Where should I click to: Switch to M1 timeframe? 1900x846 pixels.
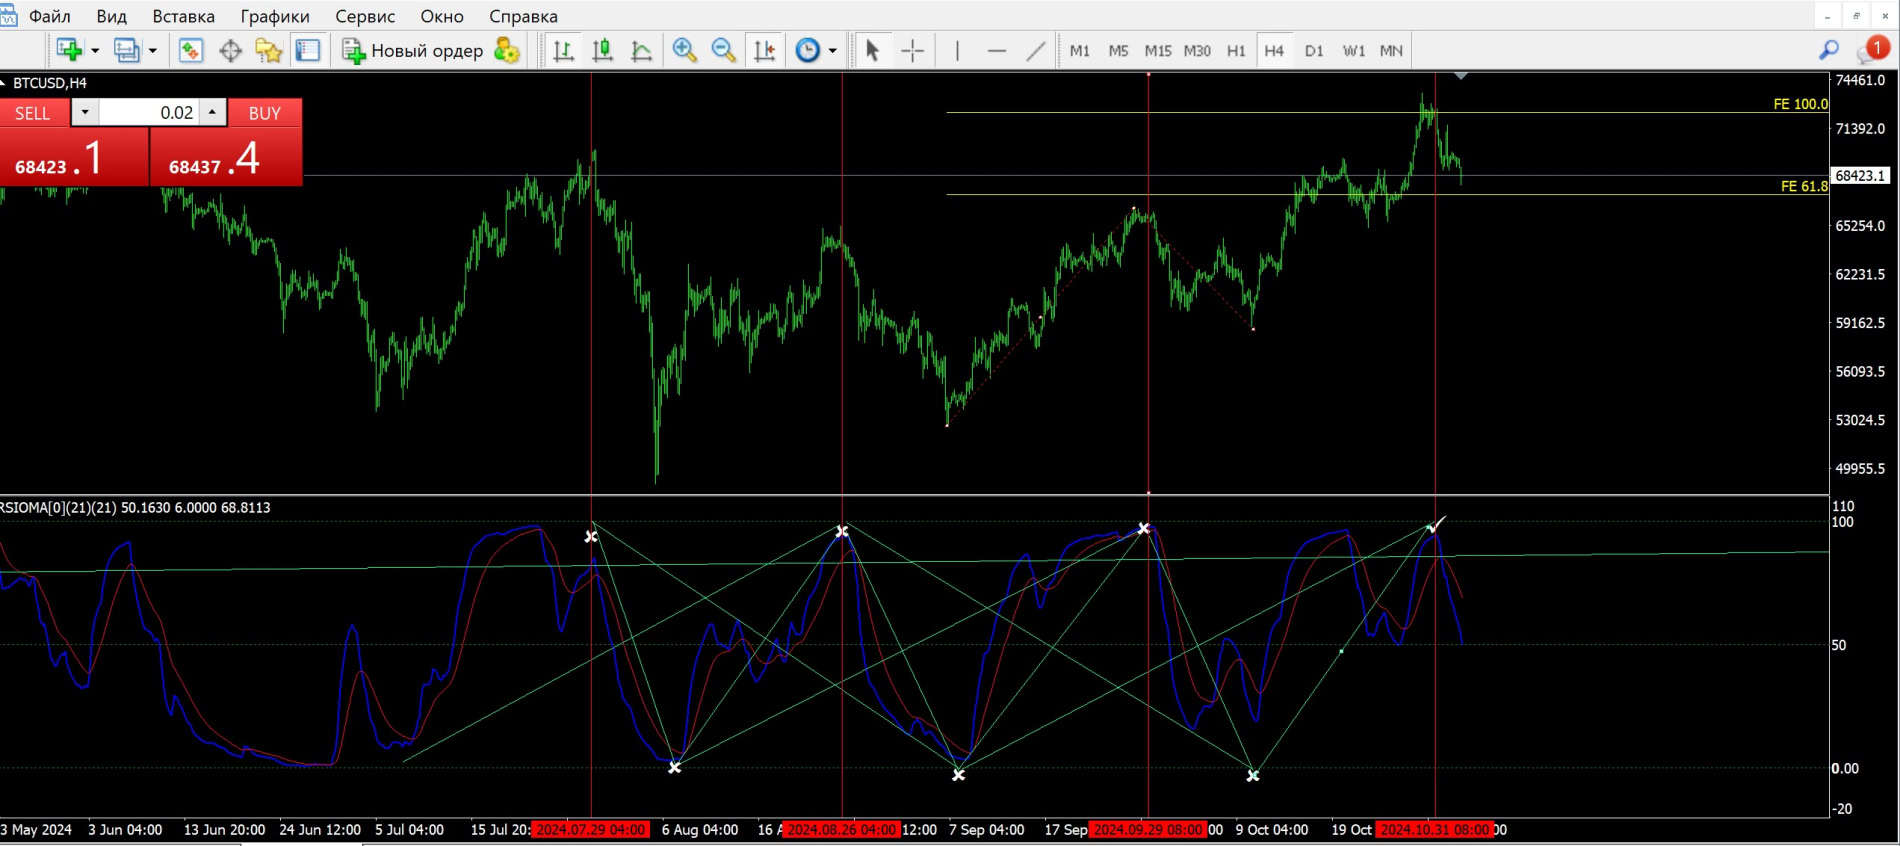coord(1080,50)
